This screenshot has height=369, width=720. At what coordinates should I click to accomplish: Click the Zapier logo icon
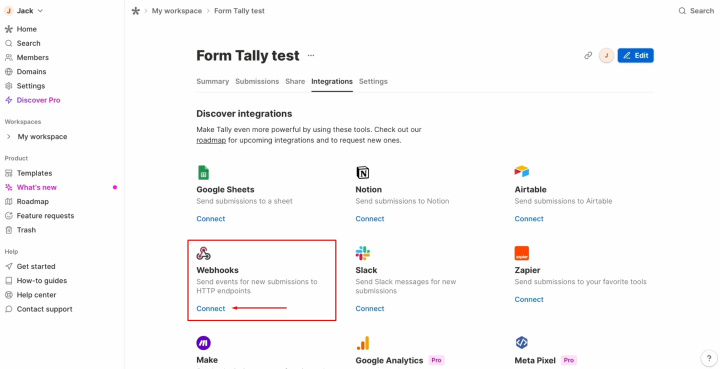click(x=522, y=253)
